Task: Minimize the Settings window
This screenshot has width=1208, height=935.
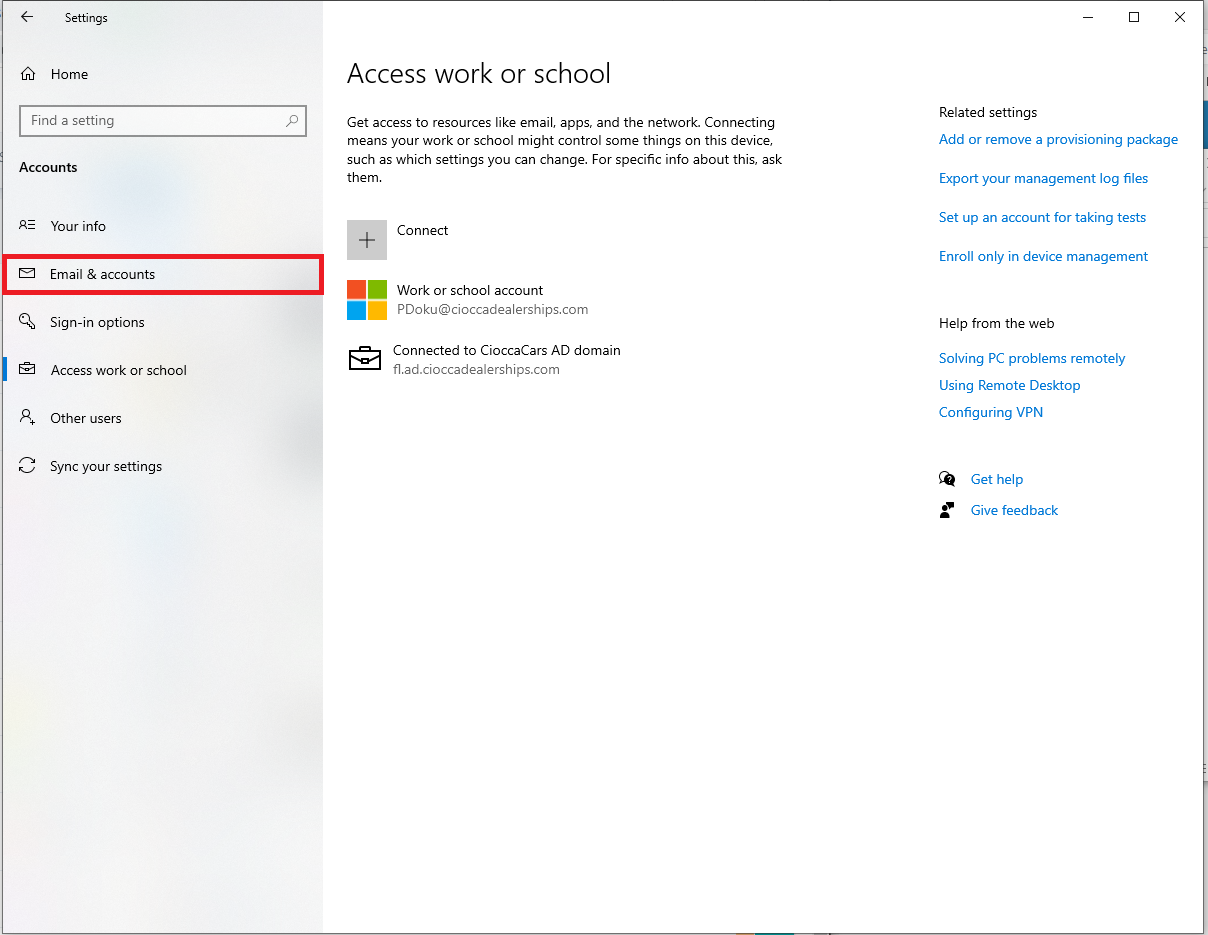Action: point(1088,17)
